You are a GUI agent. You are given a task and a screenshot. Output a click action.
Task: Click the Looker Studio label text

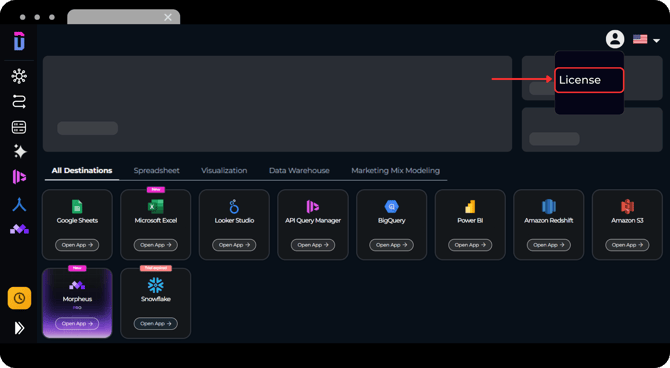click(234, 221)
